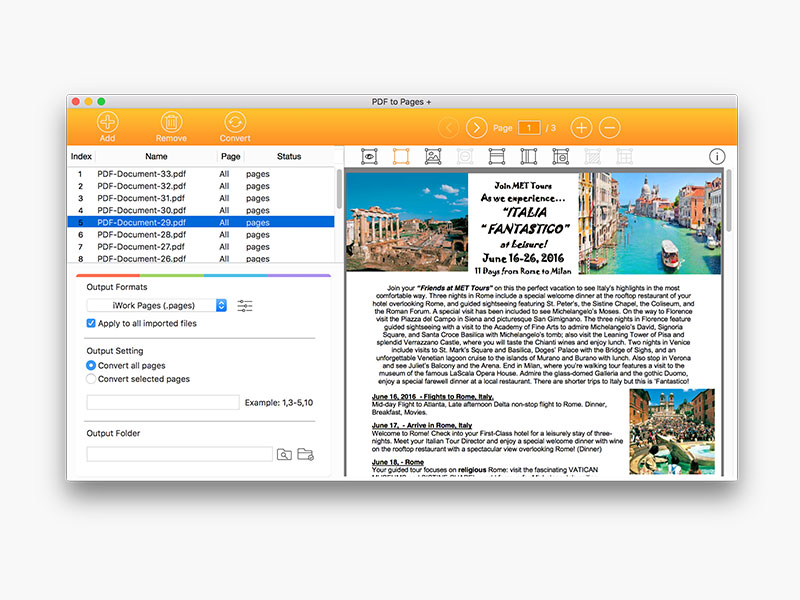The image size is (800, 600).
Task: Click the yellow minimize window button
Action: click(88, 102)
